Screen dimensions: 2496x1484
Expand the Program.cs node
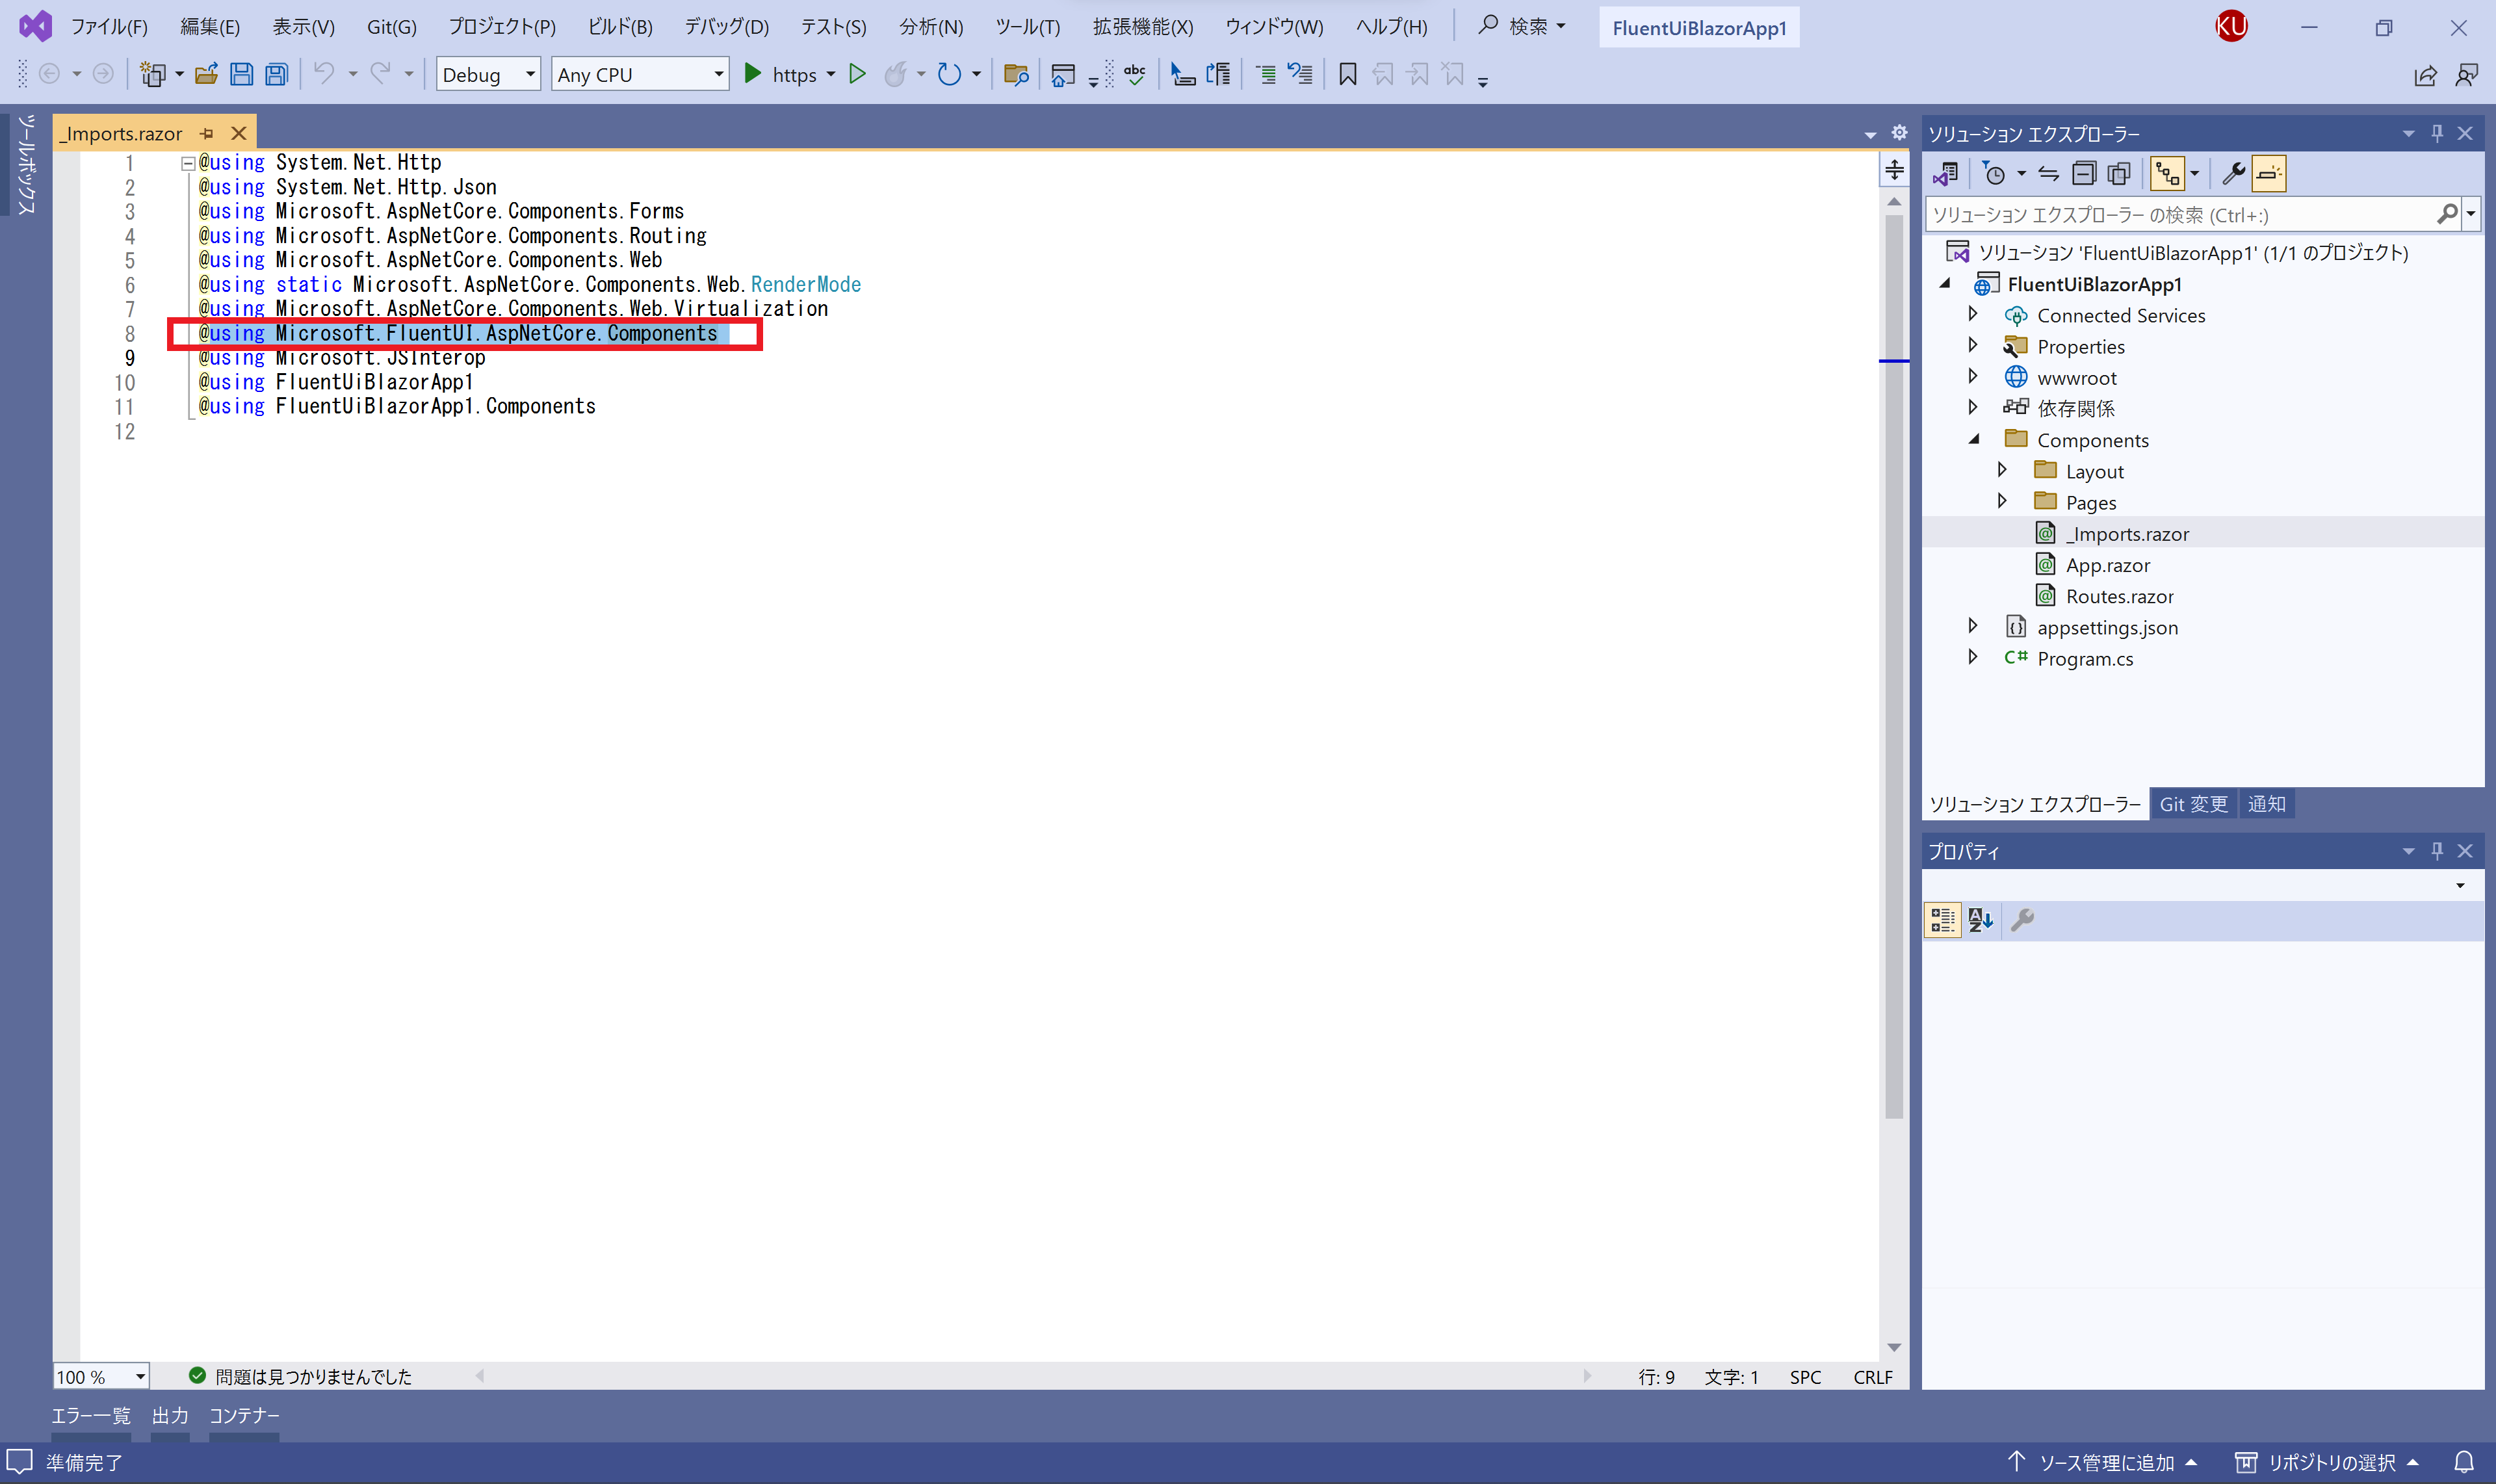point(1973,657)
